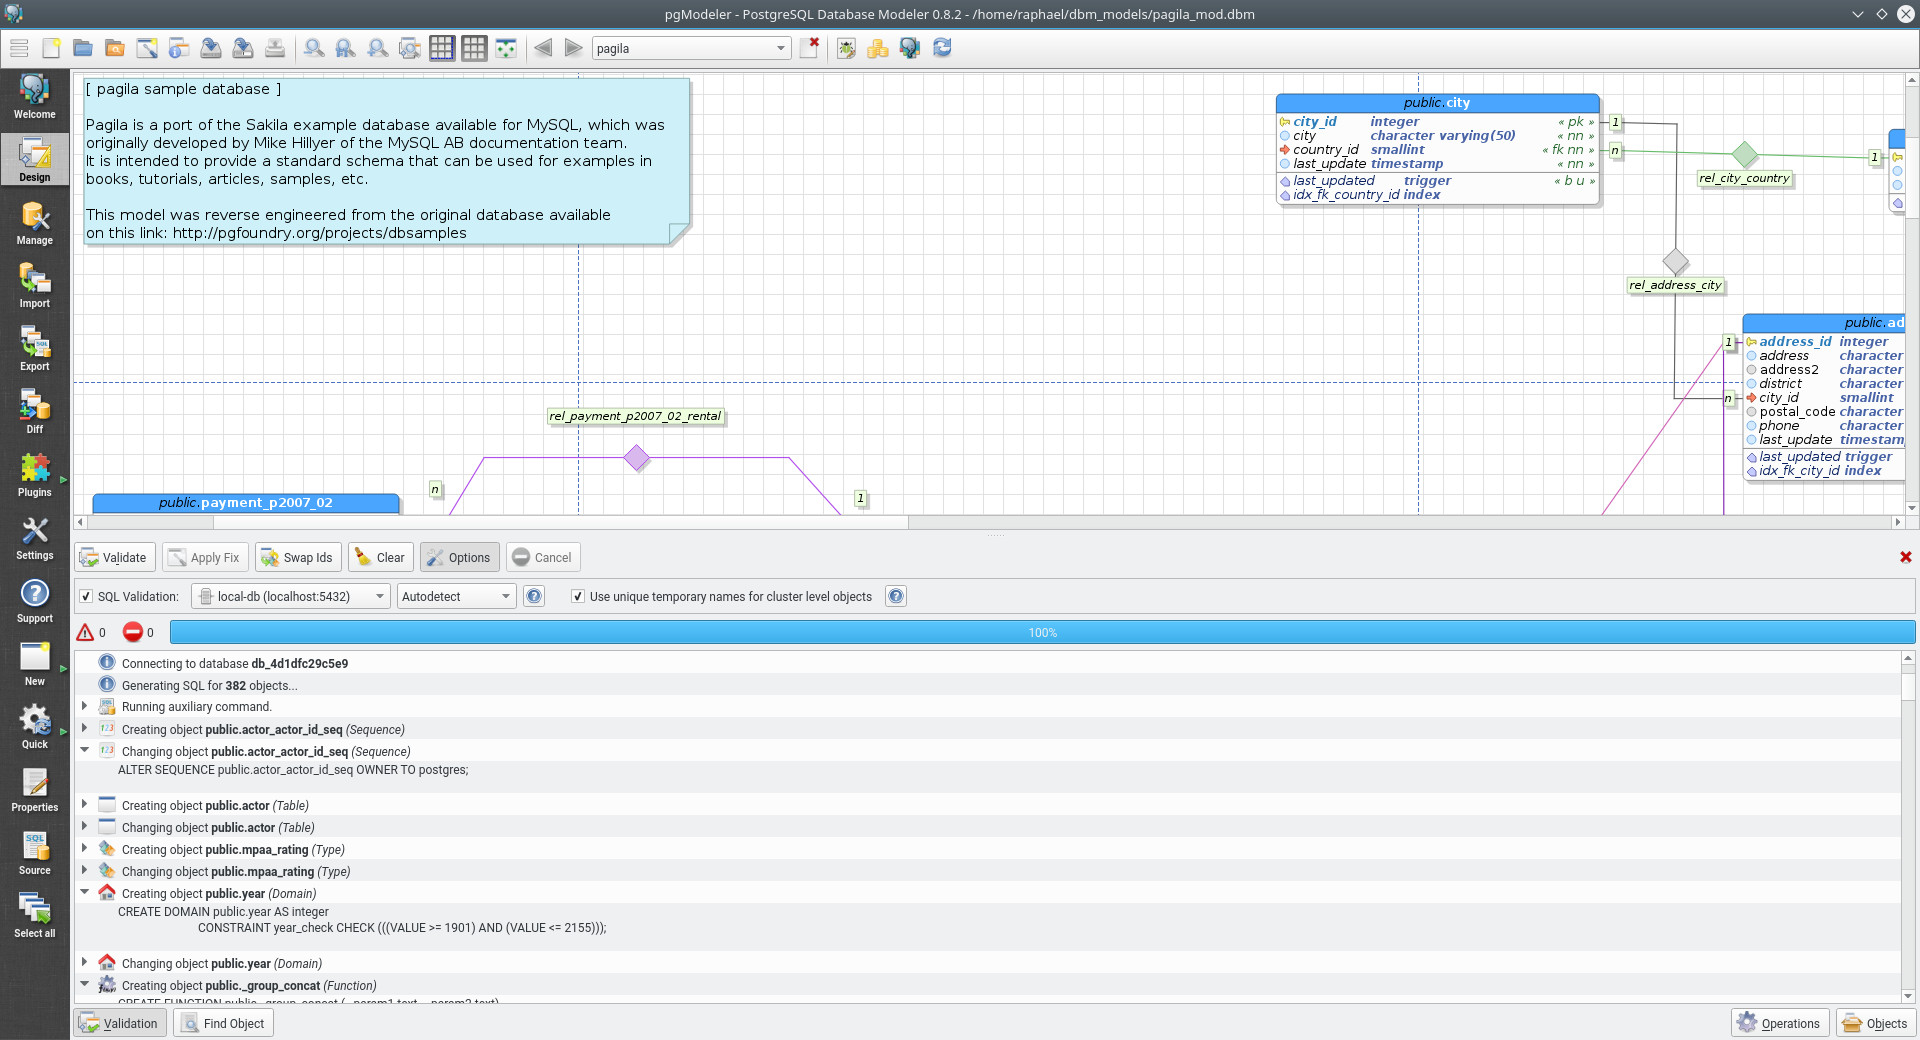Click the third magnifier zoom icon
The height and width of the screenshot is (1040, 1920).
378,48
